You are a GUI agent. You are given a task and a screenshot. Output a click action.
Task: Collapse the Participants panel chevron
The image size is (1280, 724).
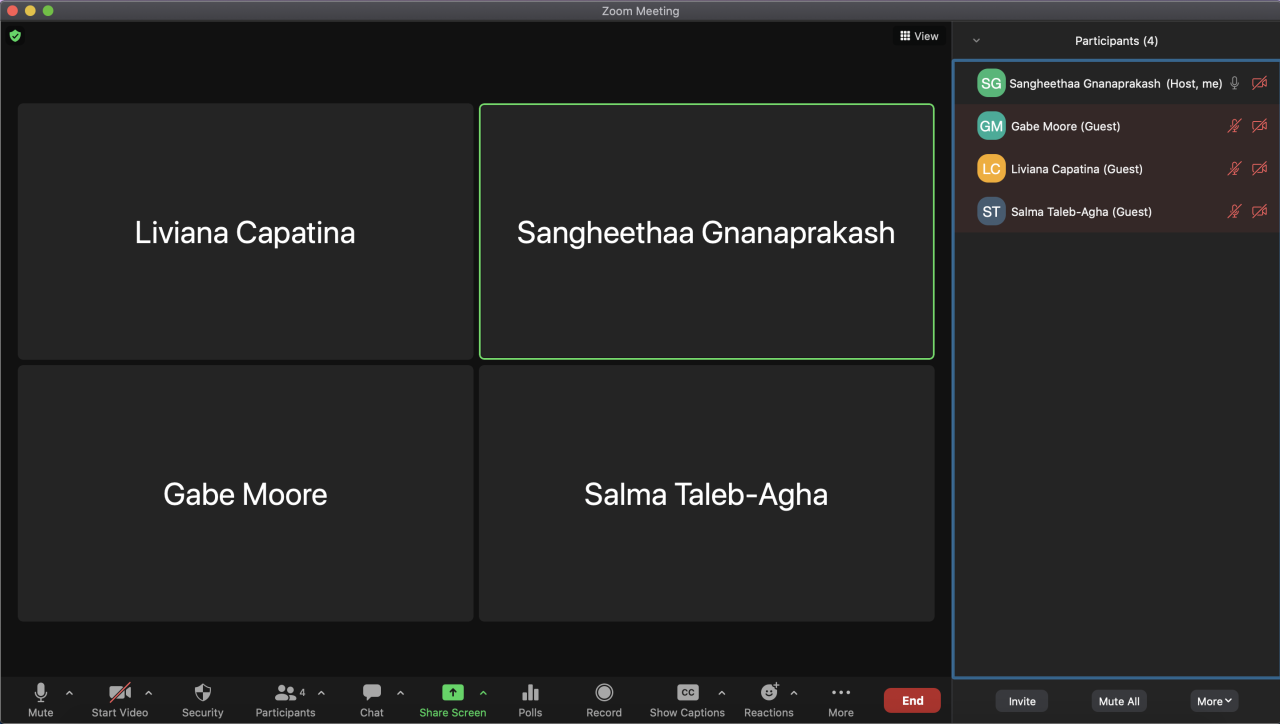976,41
